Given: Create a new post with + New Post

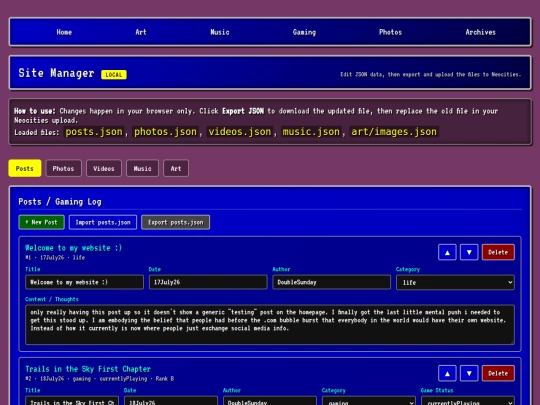Looking at the screenshot, I should click(41, 222).
